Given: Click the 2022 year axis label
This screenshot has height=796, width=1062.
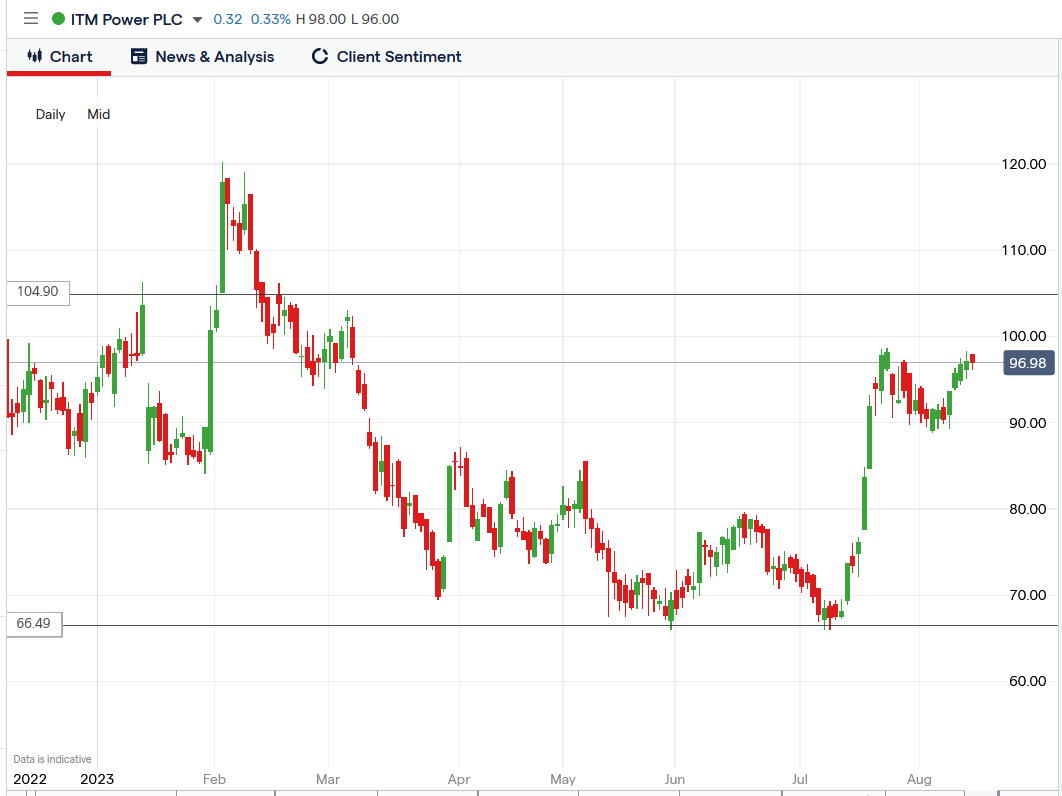Looking at the screenshot, I should (30, 779).
